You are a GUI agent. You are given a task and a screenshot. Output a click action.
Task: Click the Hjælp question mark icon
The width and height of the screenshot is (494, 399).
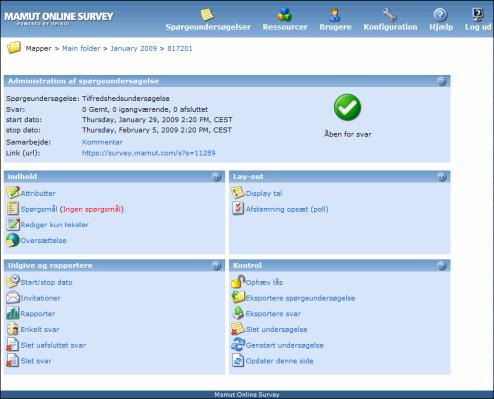click(x=440, y=15)
